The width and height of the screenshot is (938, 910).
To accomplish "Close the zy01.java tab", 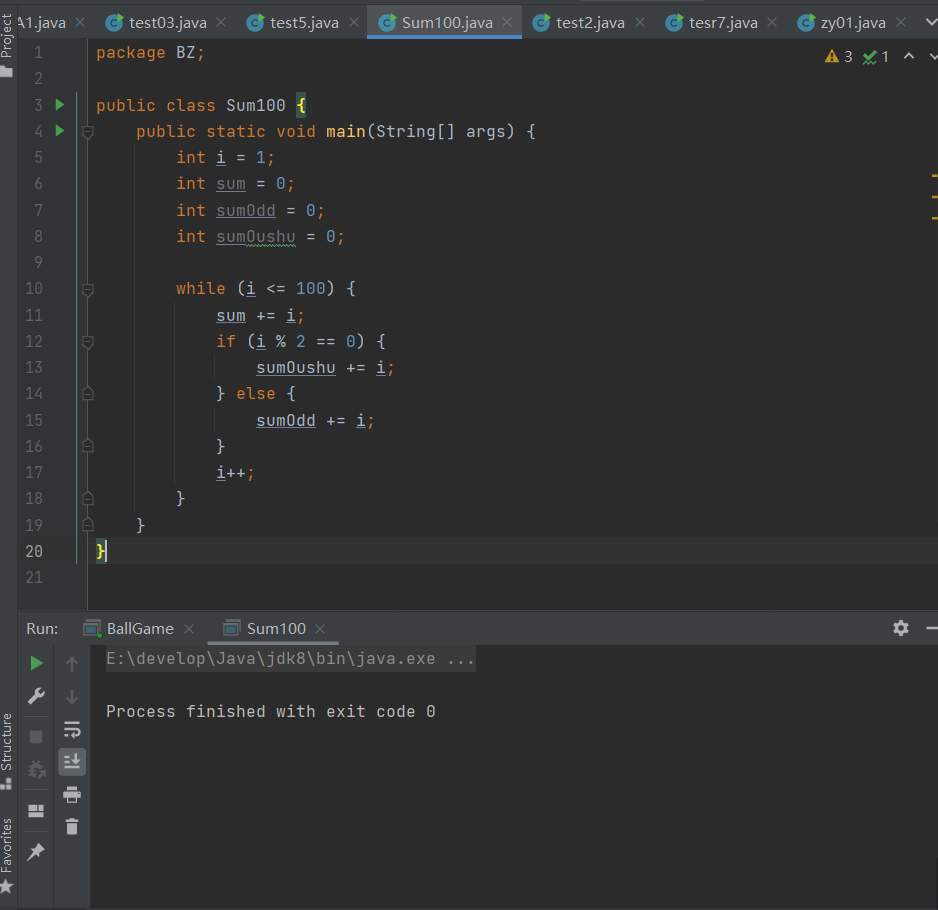I will [901, 22].
